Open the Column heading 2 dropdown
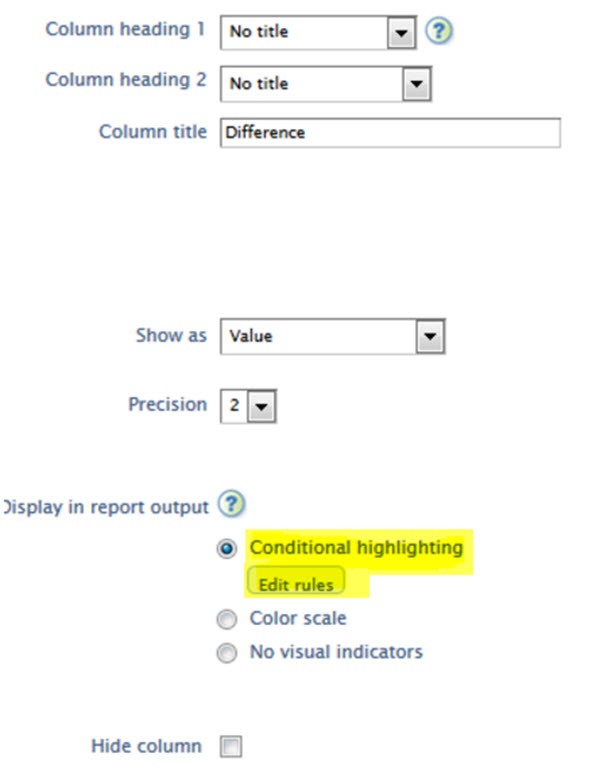 [x=416, y=84]
